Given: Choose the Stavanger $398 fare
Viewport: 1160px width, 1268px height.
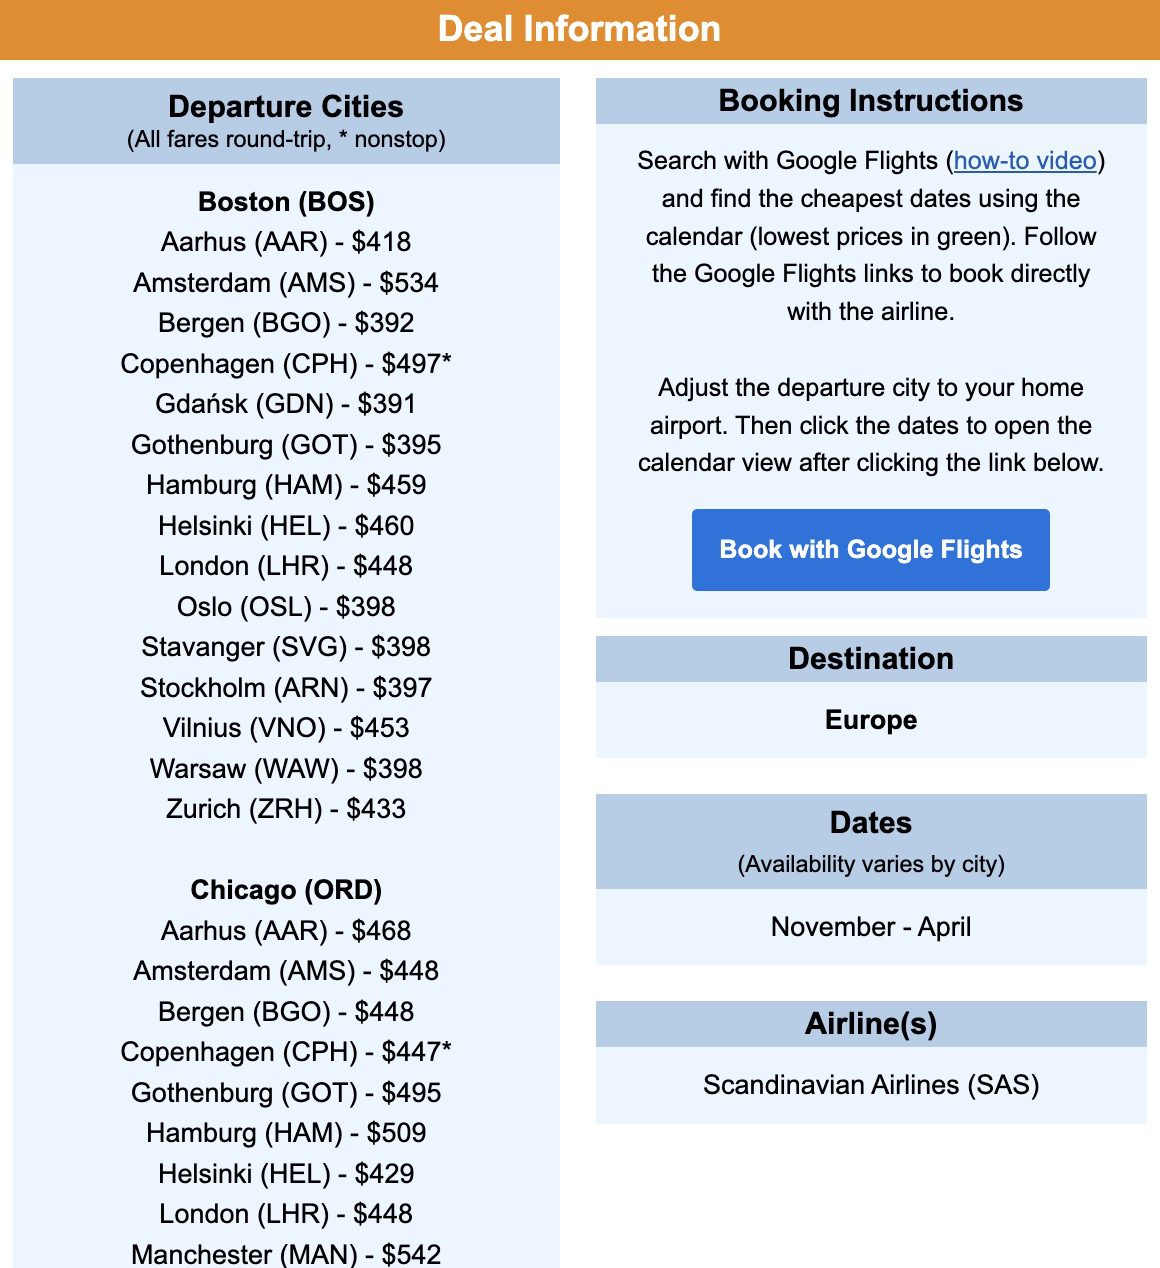Looking at the screenshot, I should (x=286, y=647).
